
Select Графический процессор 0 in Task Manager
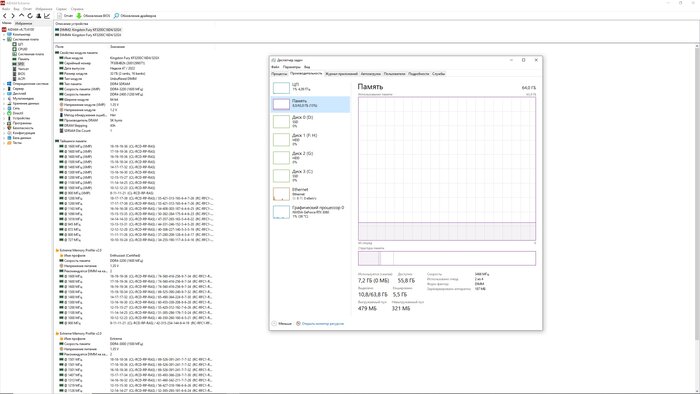pyautogui.click(x=311, y=212)
